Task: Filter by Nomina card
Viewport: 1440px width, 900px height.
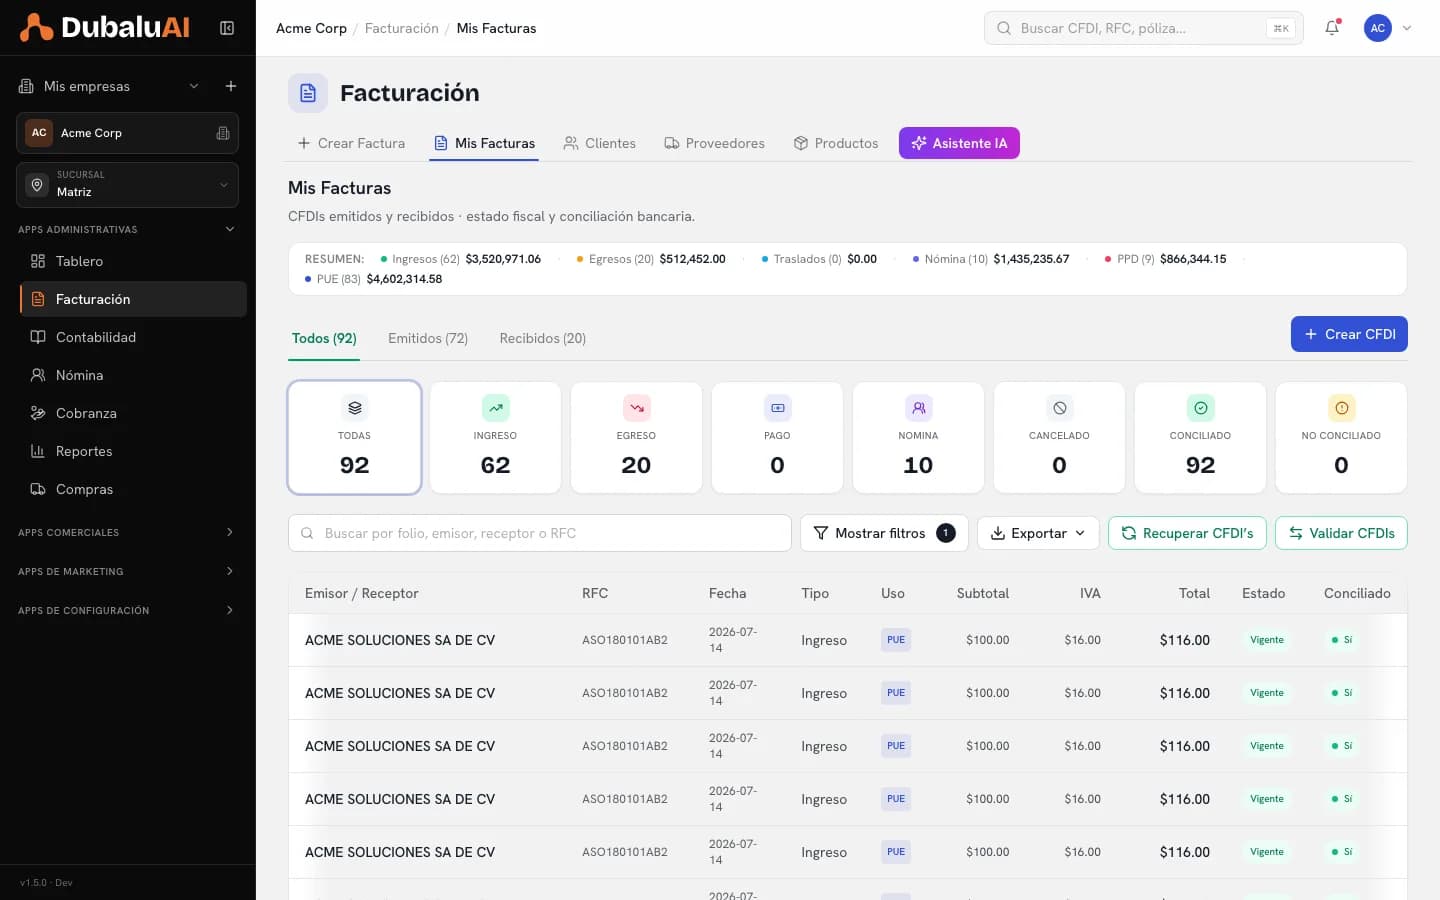Action: (918, 437)
